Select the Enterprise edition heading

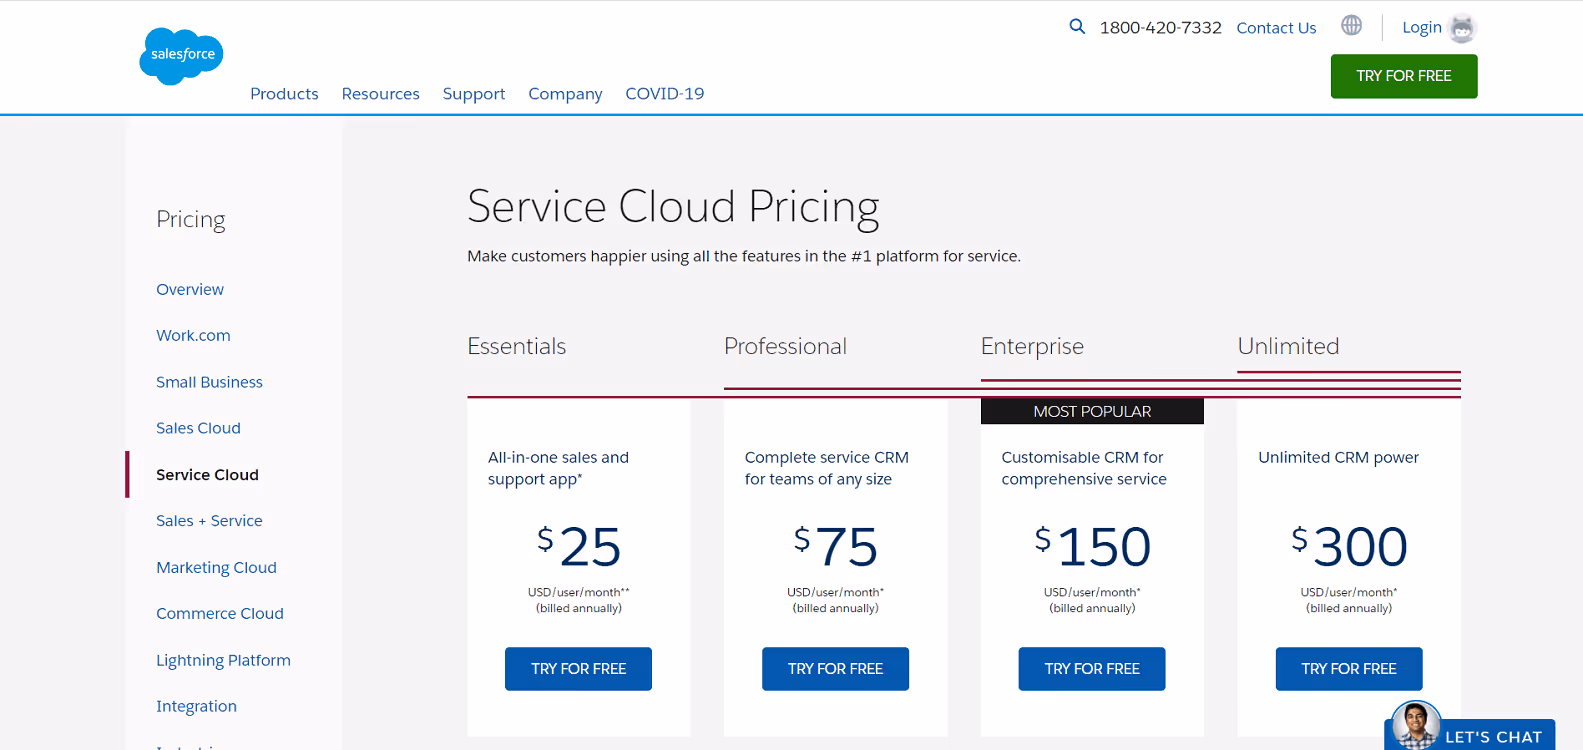(x=1032, y=347)
